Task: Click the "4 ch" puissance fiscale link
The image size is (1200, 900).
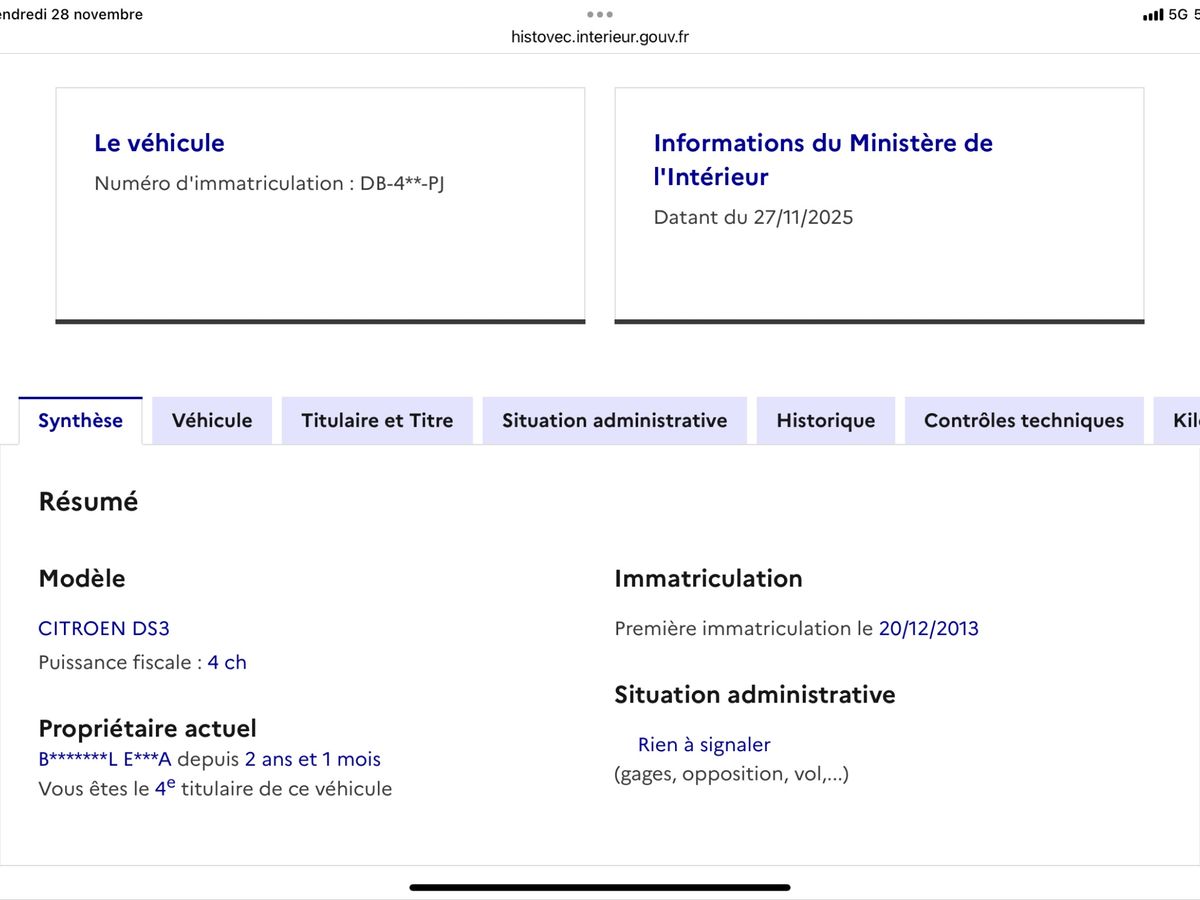Action: pyautogui.click(x=226, y=662)
